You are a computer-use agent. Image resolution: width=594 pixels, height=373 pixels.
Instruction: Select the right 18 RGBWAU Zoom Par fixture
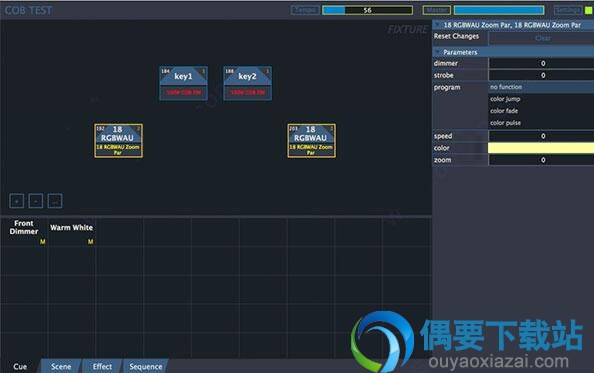311,140
